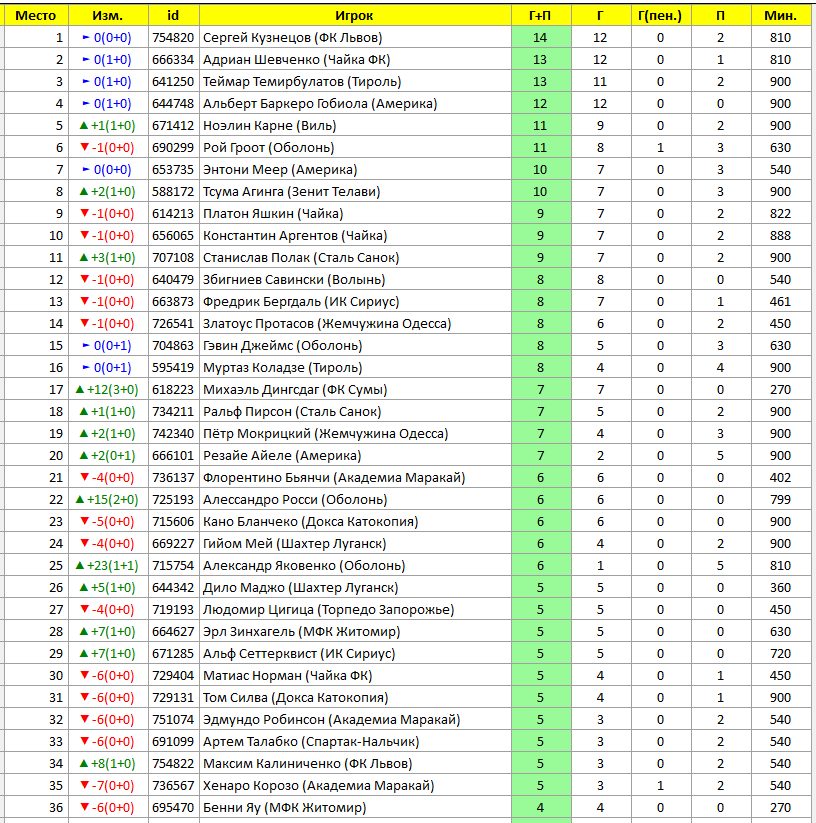
Task: Select the Мин. column header
Action: click(x=780, y=16)
